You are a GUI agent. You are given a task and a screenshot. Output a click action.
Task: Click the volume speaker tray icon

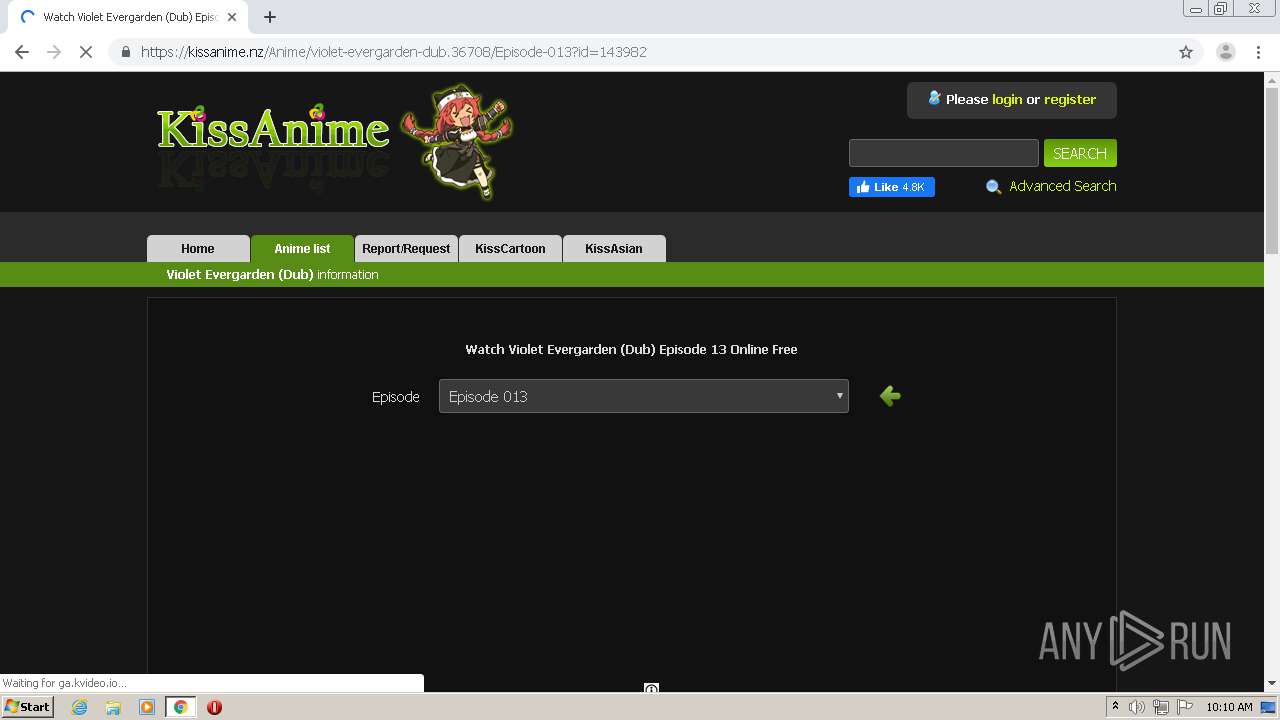point(1137,707)
